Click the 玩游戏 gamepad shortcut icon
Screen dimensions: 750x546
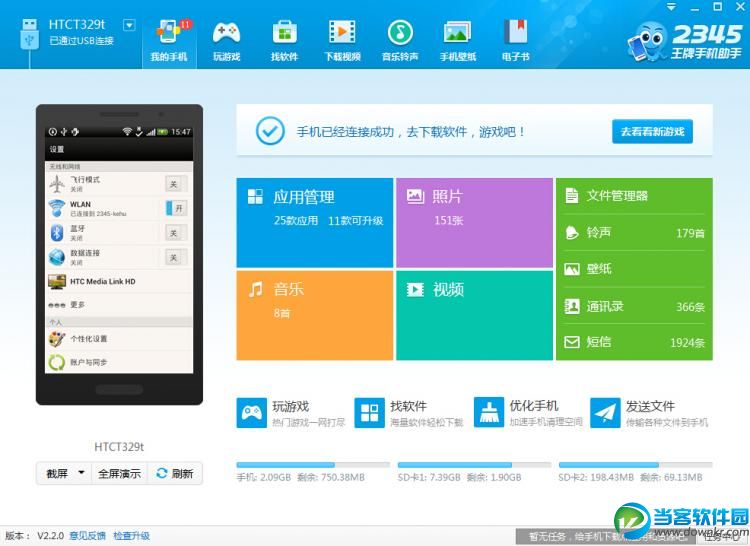[x=252, y=413]
